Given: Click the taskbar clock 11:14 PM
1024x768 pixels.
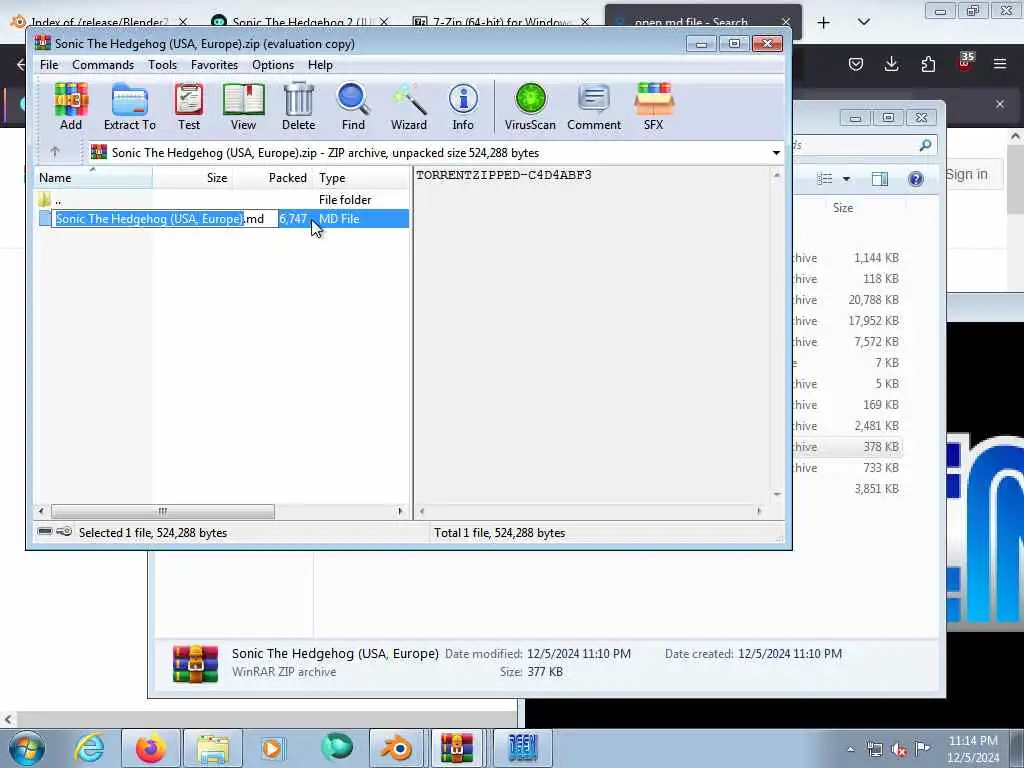Looking at the screenshot, I should [x=972, y=741].
